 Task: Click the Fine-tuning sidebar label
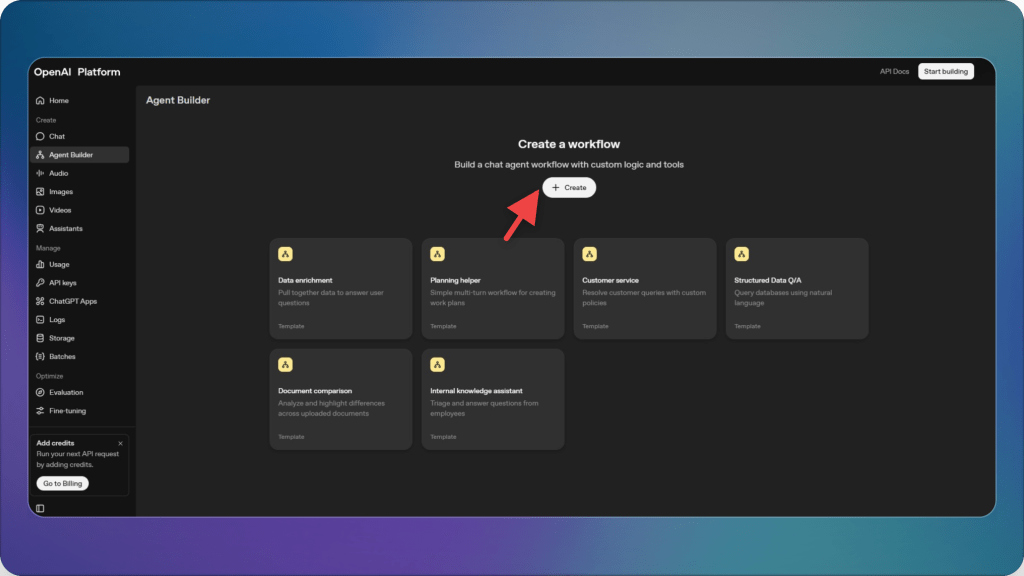tap(67, 411)
